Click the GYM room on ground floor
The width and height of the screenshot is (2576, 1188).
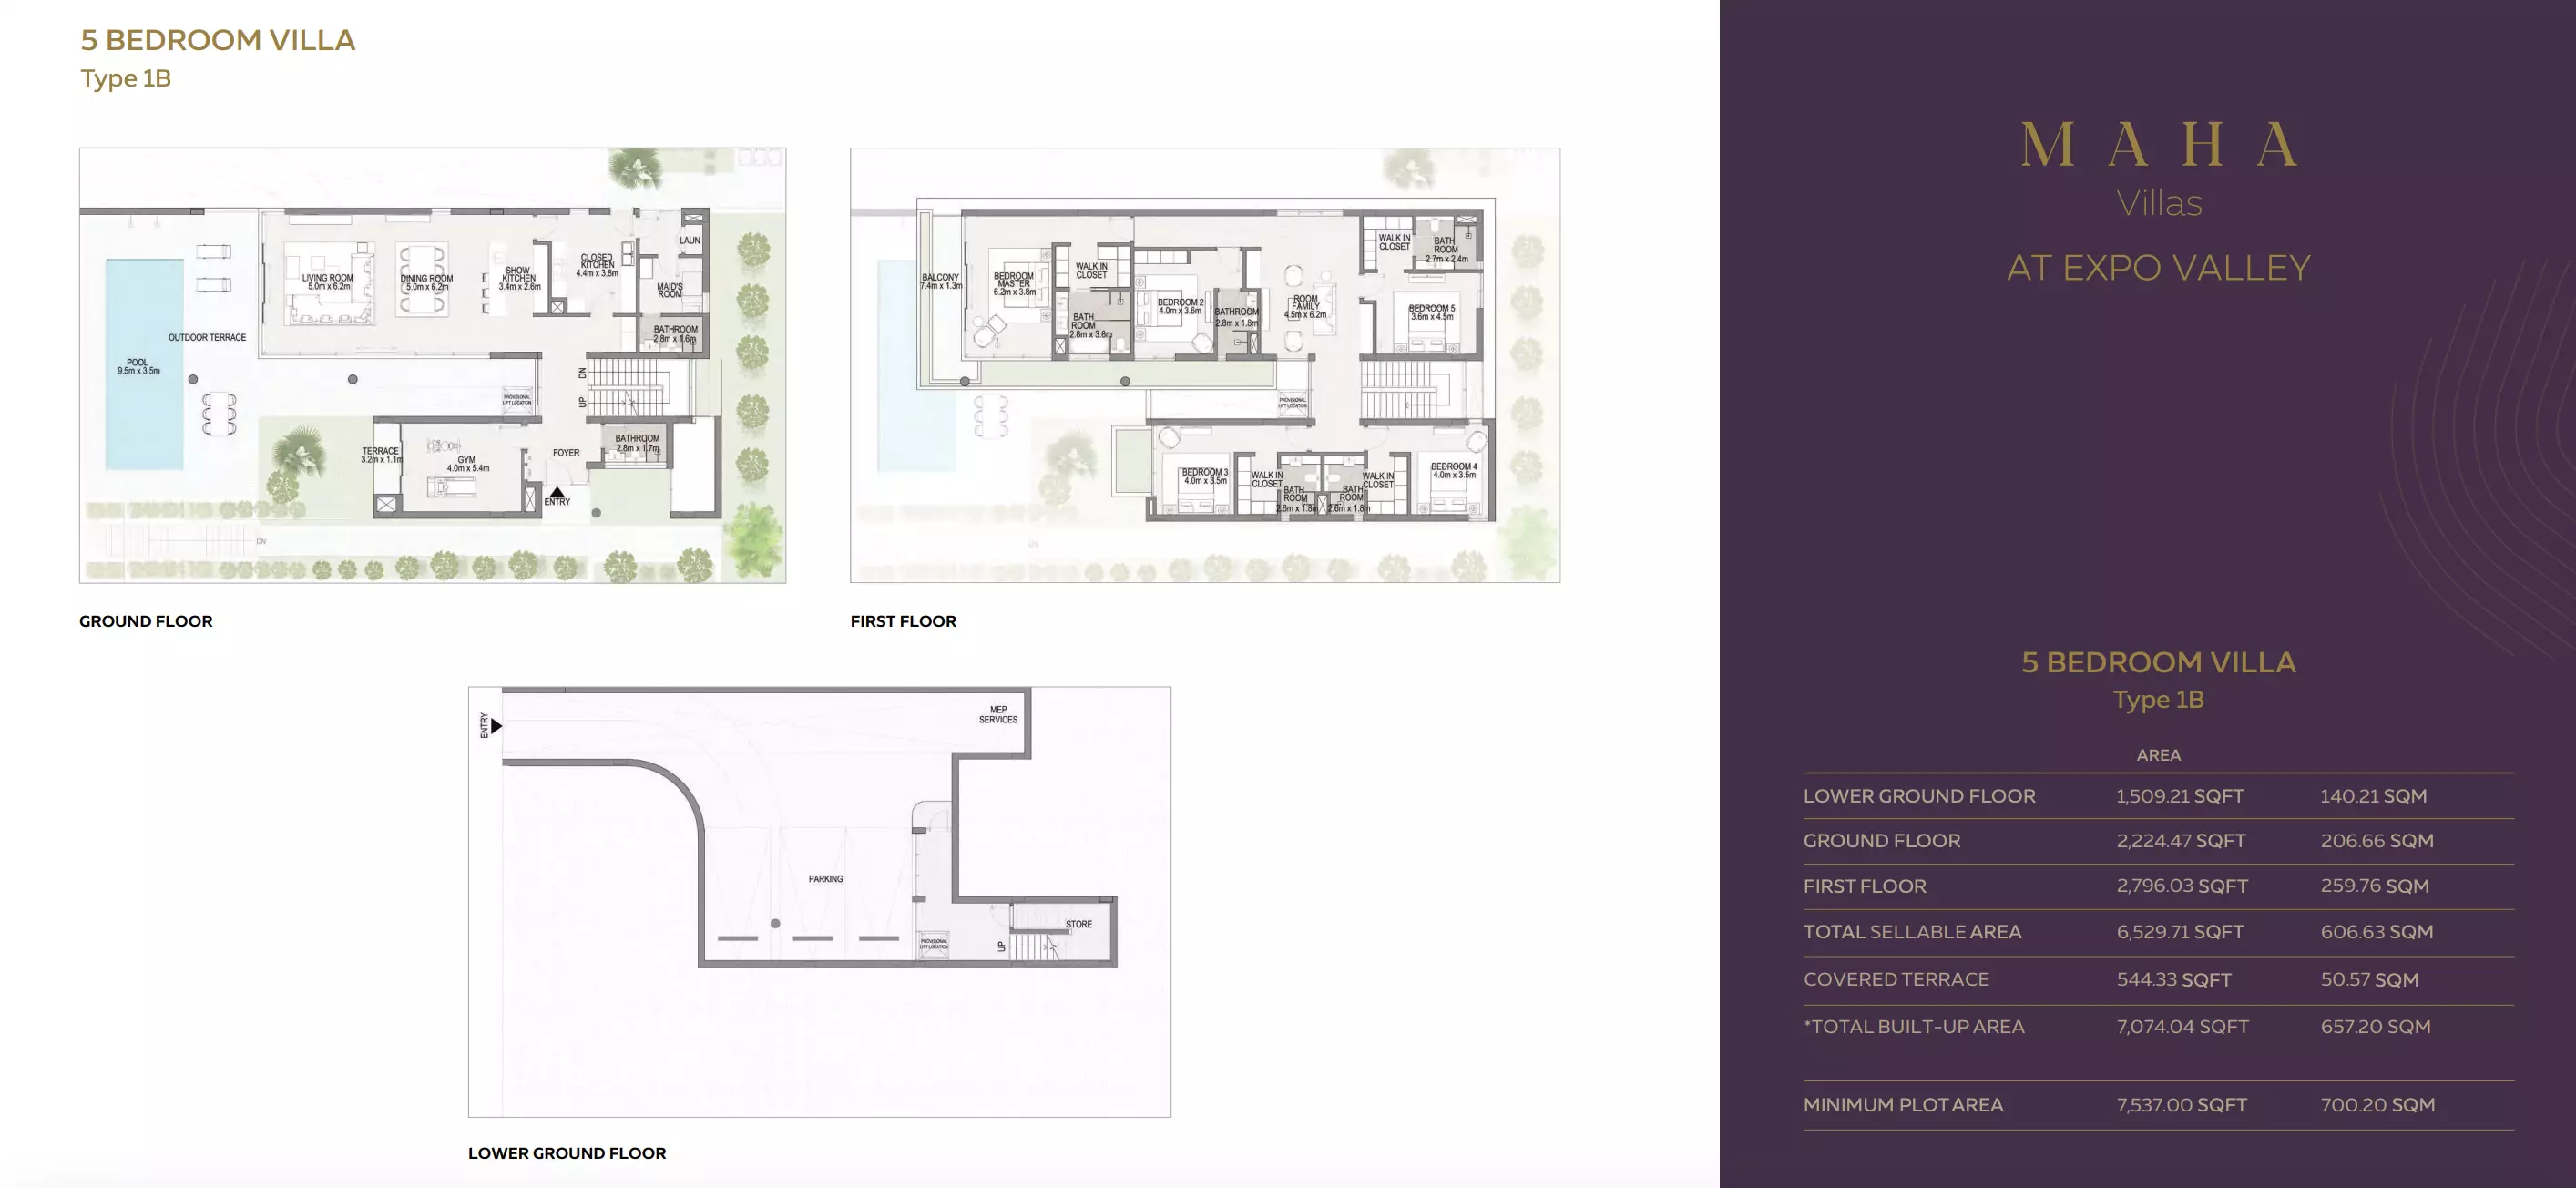pos(466,464)
